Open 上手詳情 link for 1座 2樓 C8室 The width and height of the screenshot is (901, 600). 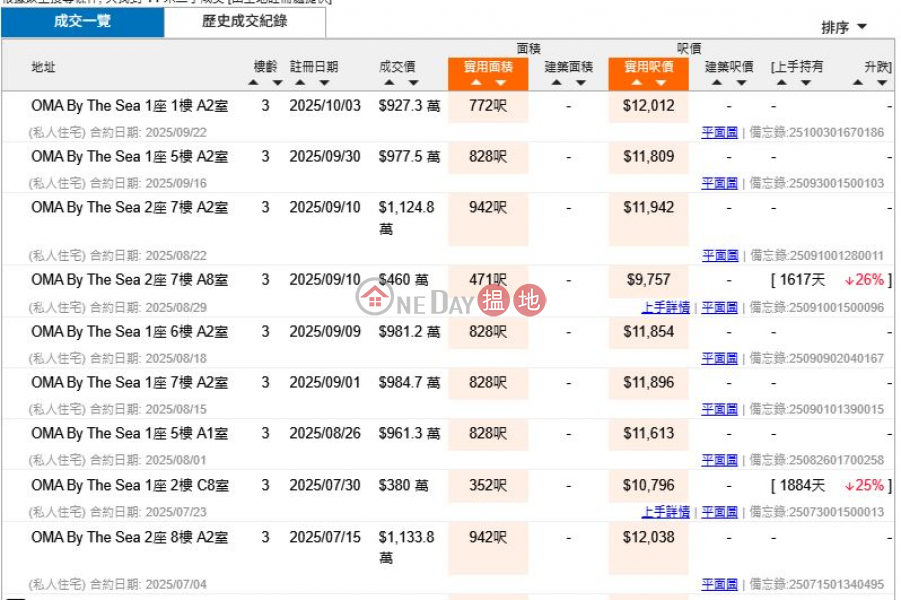point(665,512)
